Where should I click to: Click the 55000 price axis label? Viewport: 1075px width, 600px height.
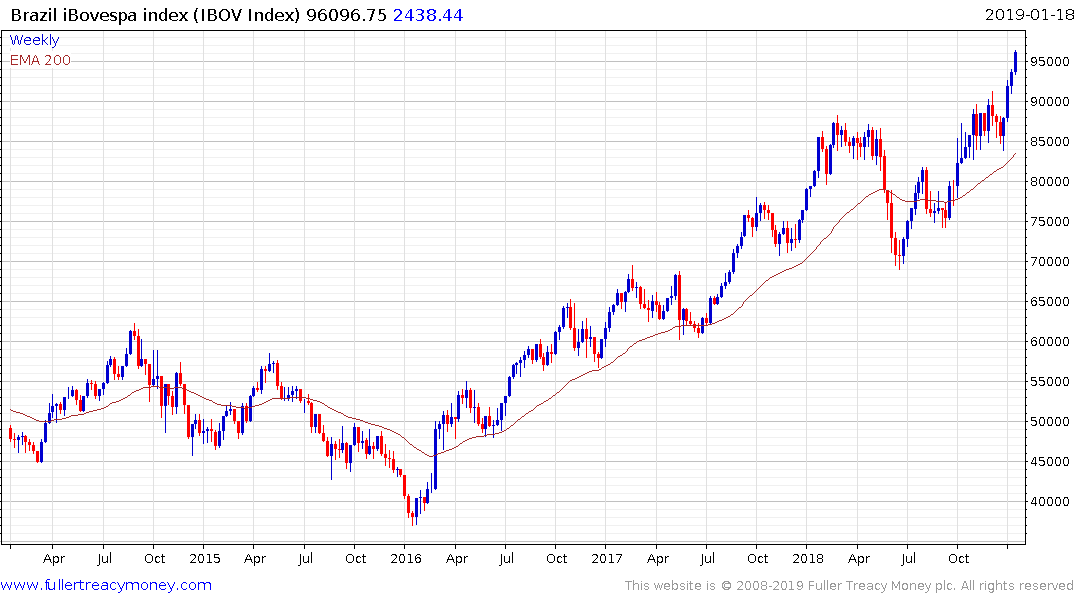[1049, 381]
